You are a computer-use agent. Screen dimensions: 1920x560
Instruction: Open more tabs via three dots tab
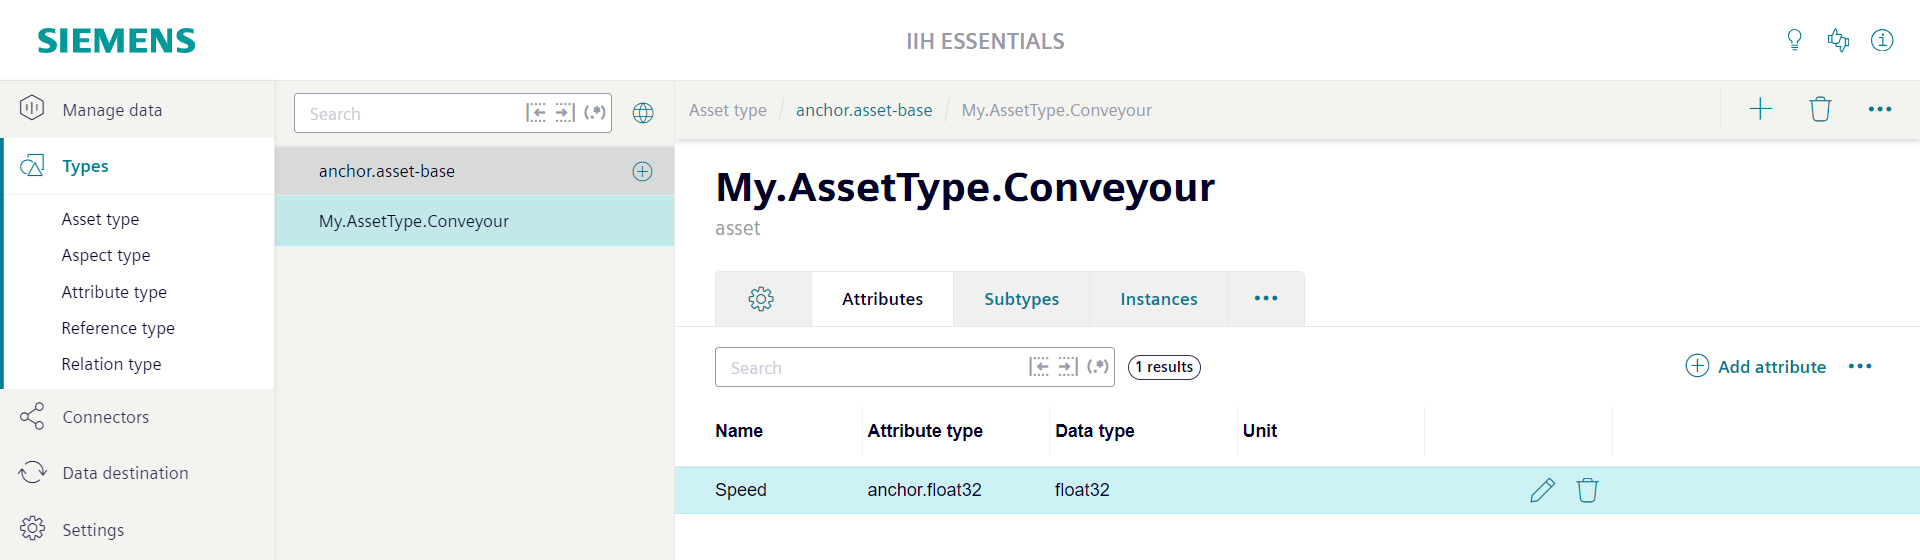point(1266,299)
